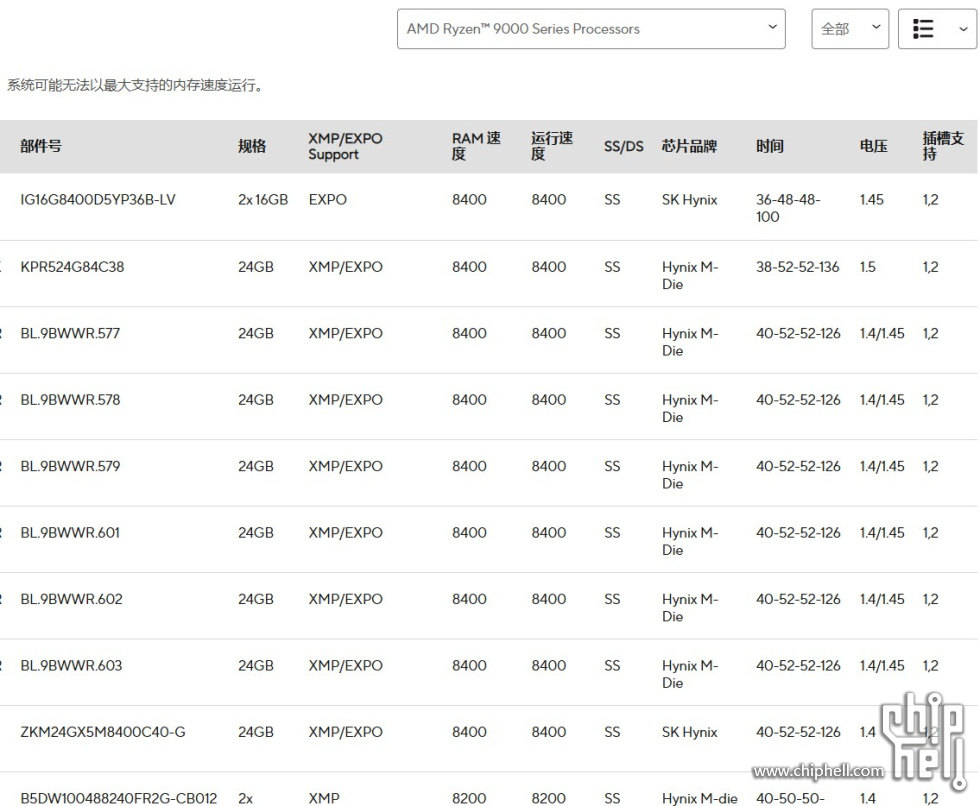Click the 插槽支持 column header
Viewport: 980px width, 806px height.
[942, 146]
